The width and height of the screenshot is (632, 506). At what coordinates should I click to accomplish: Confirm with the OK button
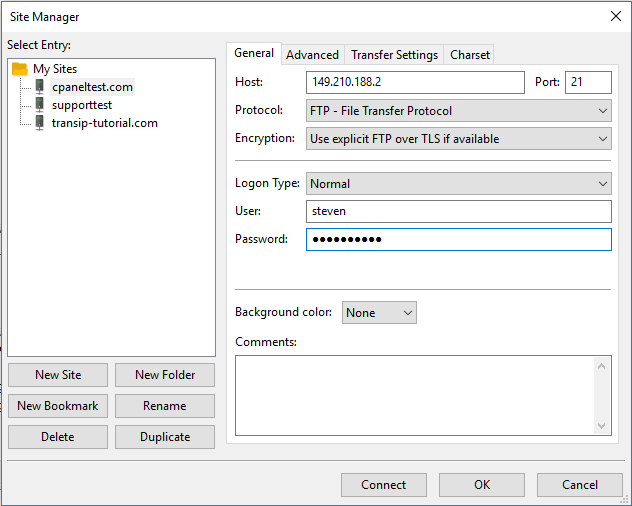point(482,485)
